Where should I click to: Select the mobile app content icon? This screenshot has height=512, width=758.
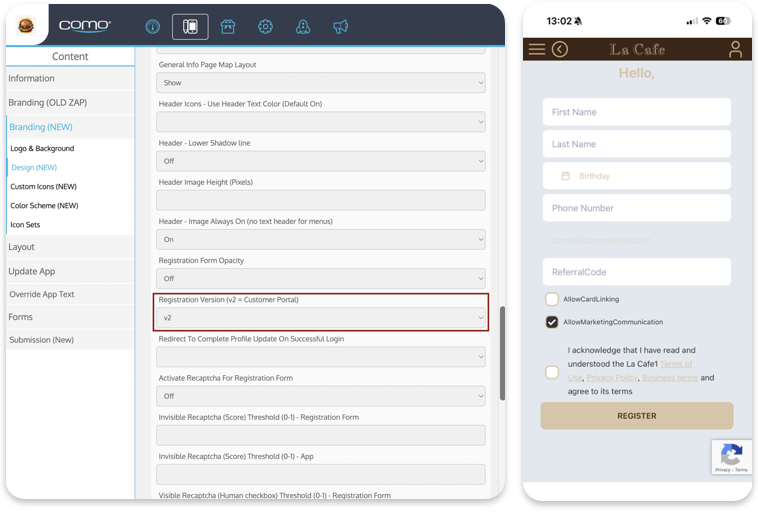(x=190, y=26)
